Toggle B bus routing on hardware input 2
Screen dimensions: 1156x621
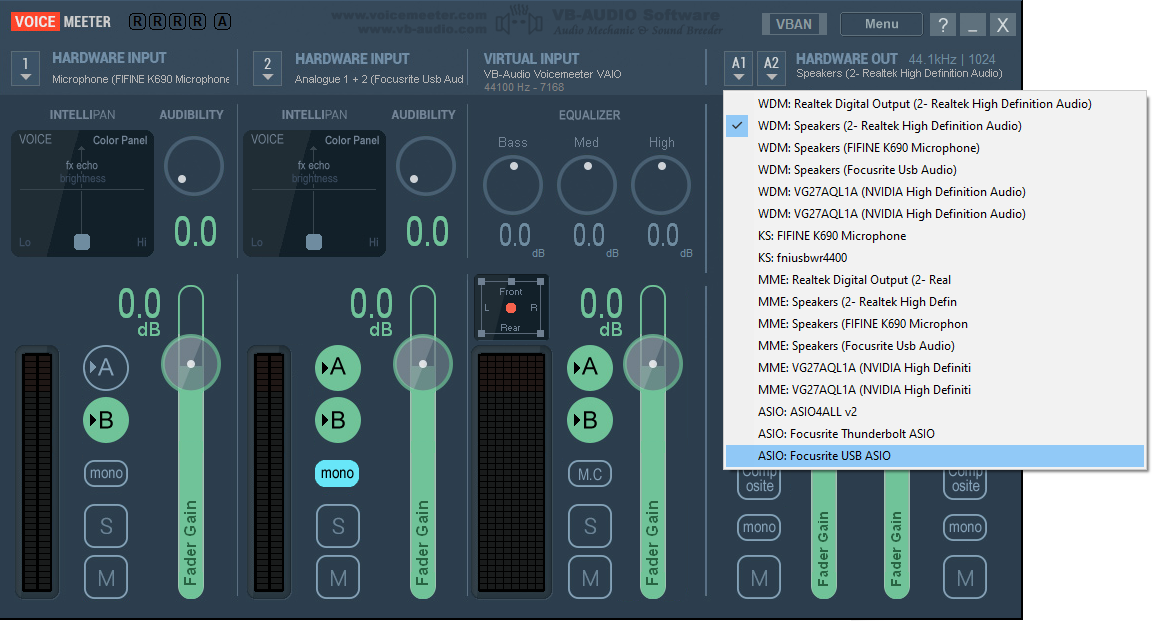pos(338,420)
